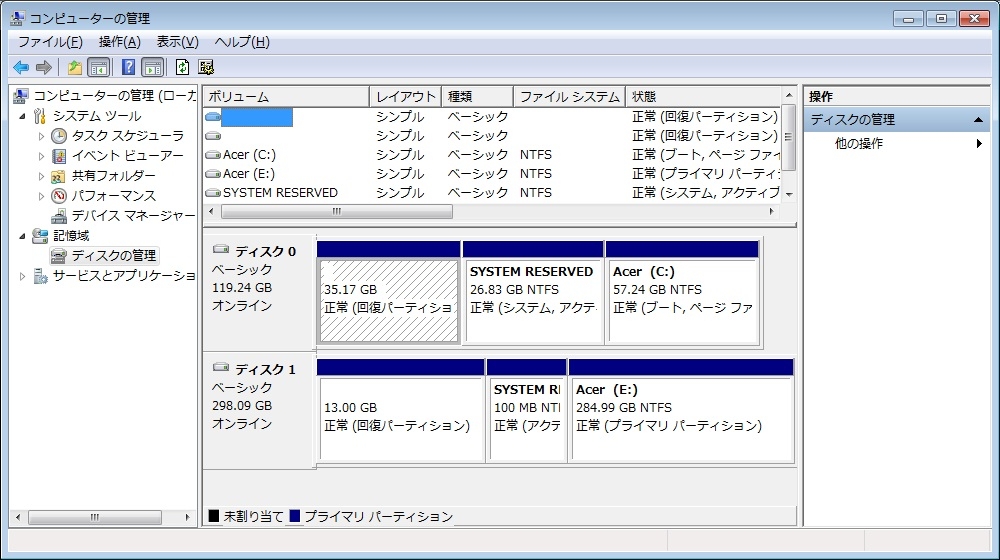
Task: Click the ファイル システム column header
Action: click(570, 97)
